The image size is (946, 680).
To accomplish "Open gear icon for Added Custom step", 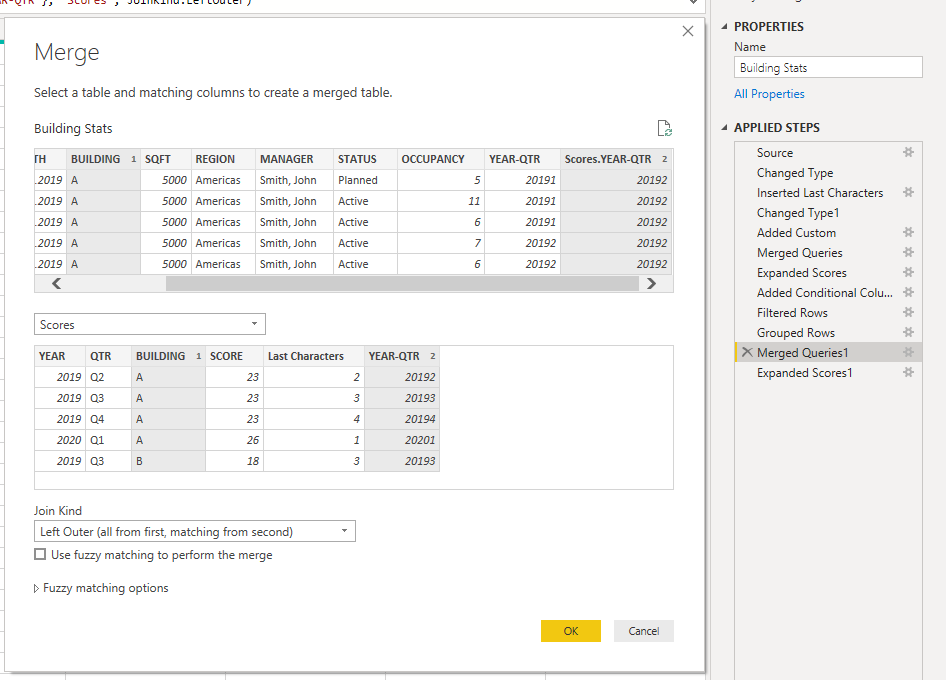I will [x=908, y=232].
